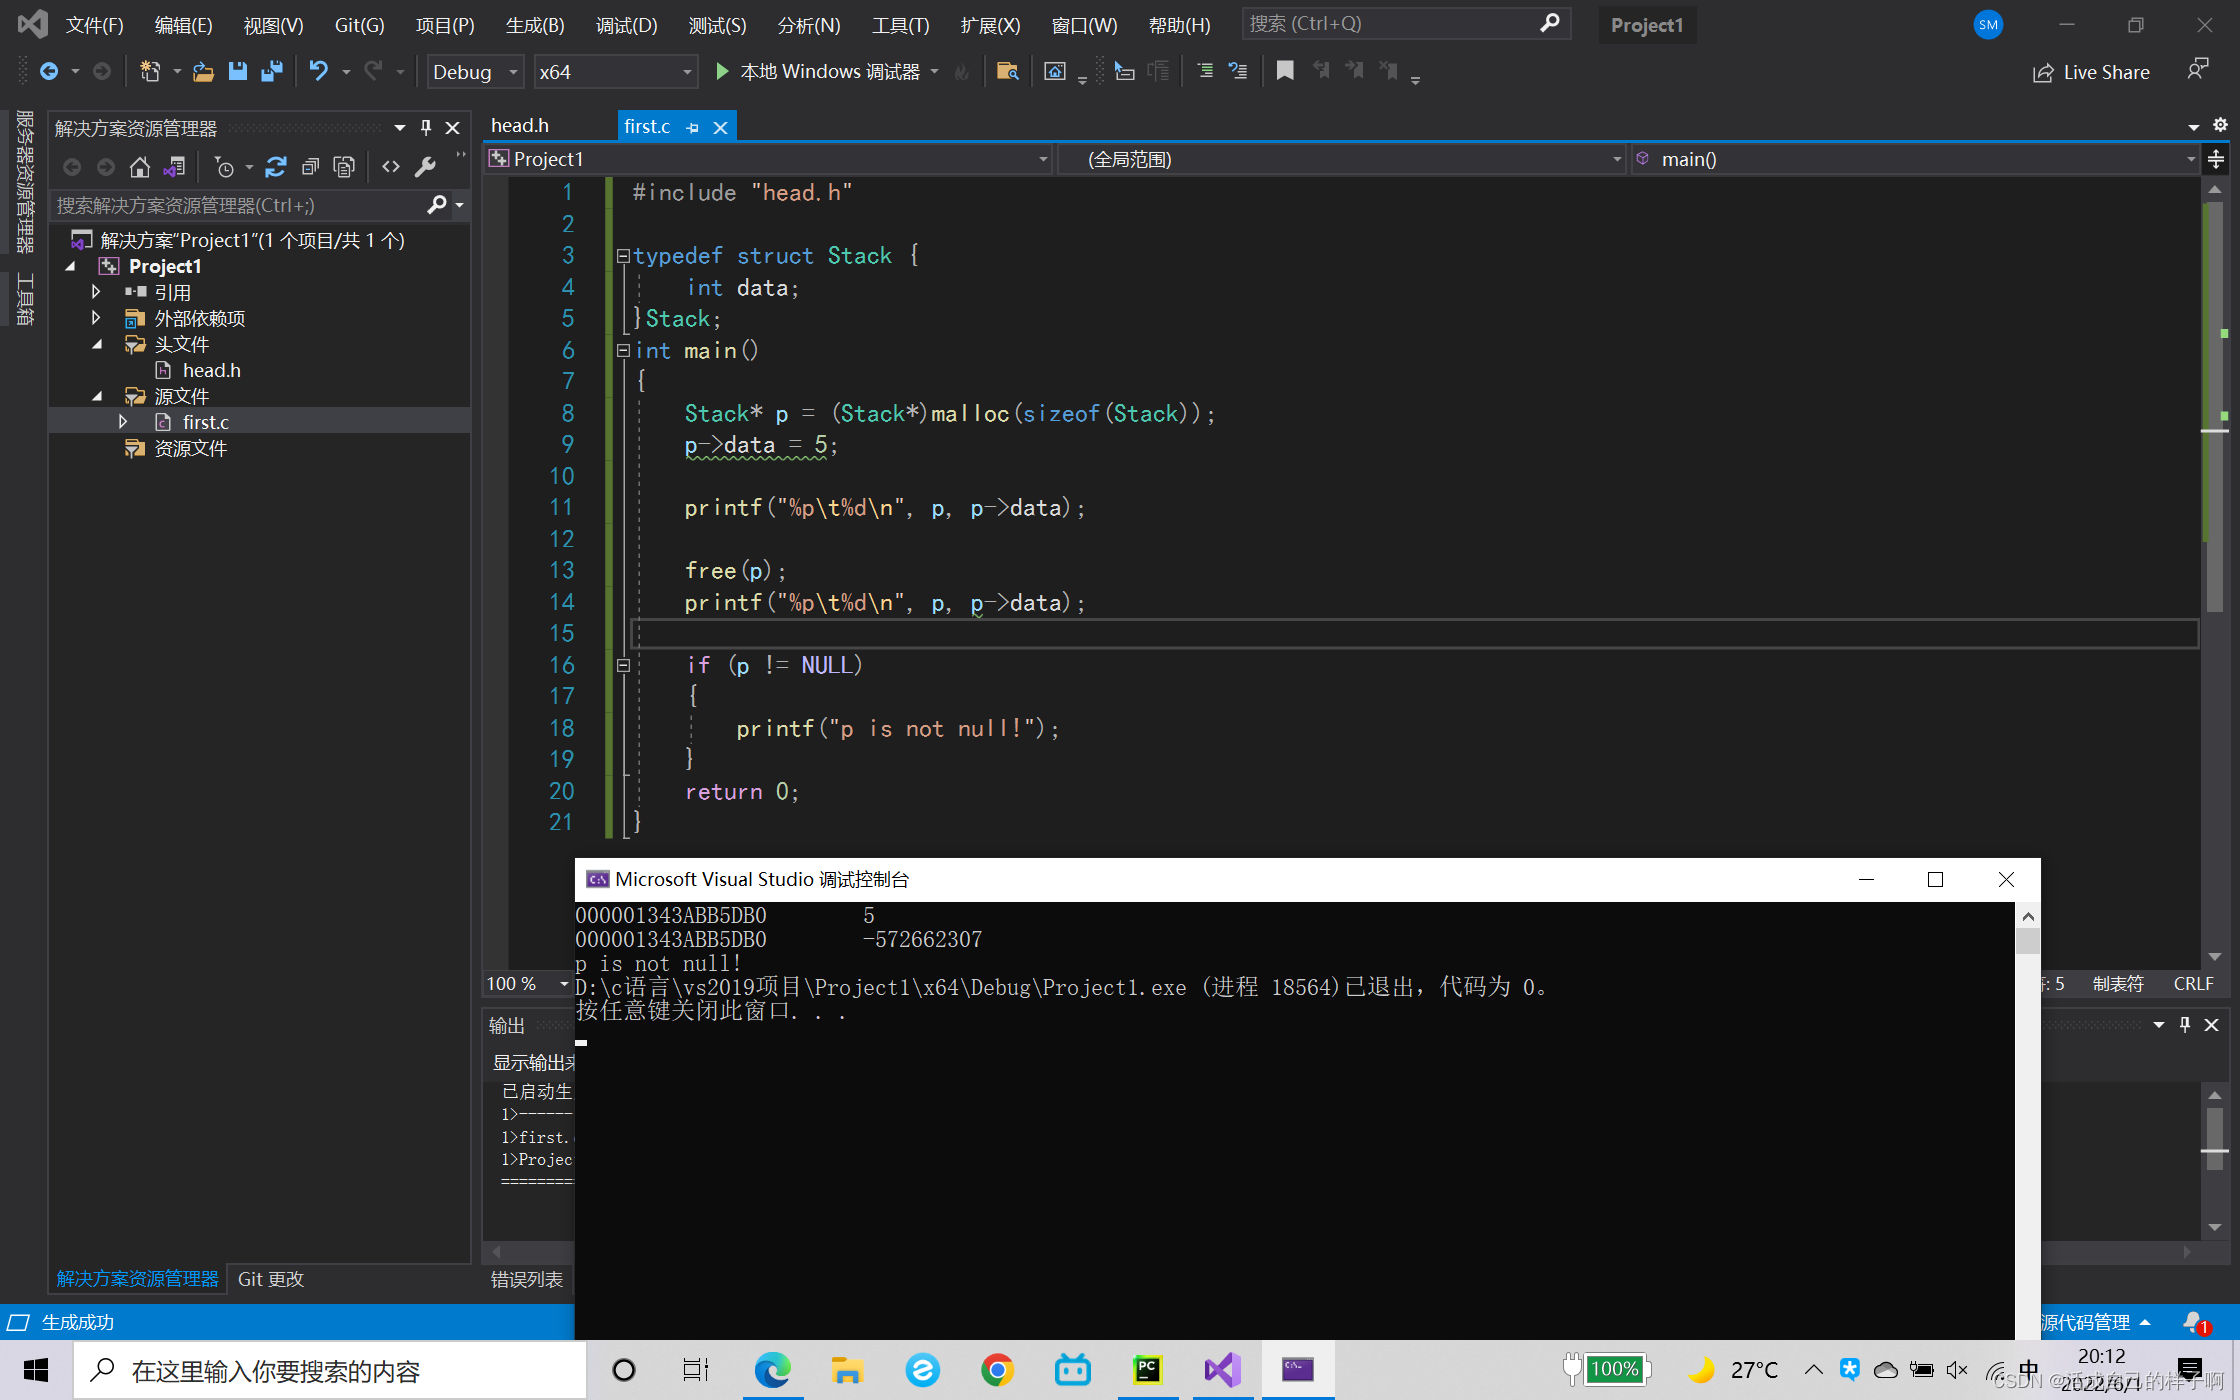Expand the 引用 tree node
Viewport: 2240px width, 1400px height.
pos(96,292)
